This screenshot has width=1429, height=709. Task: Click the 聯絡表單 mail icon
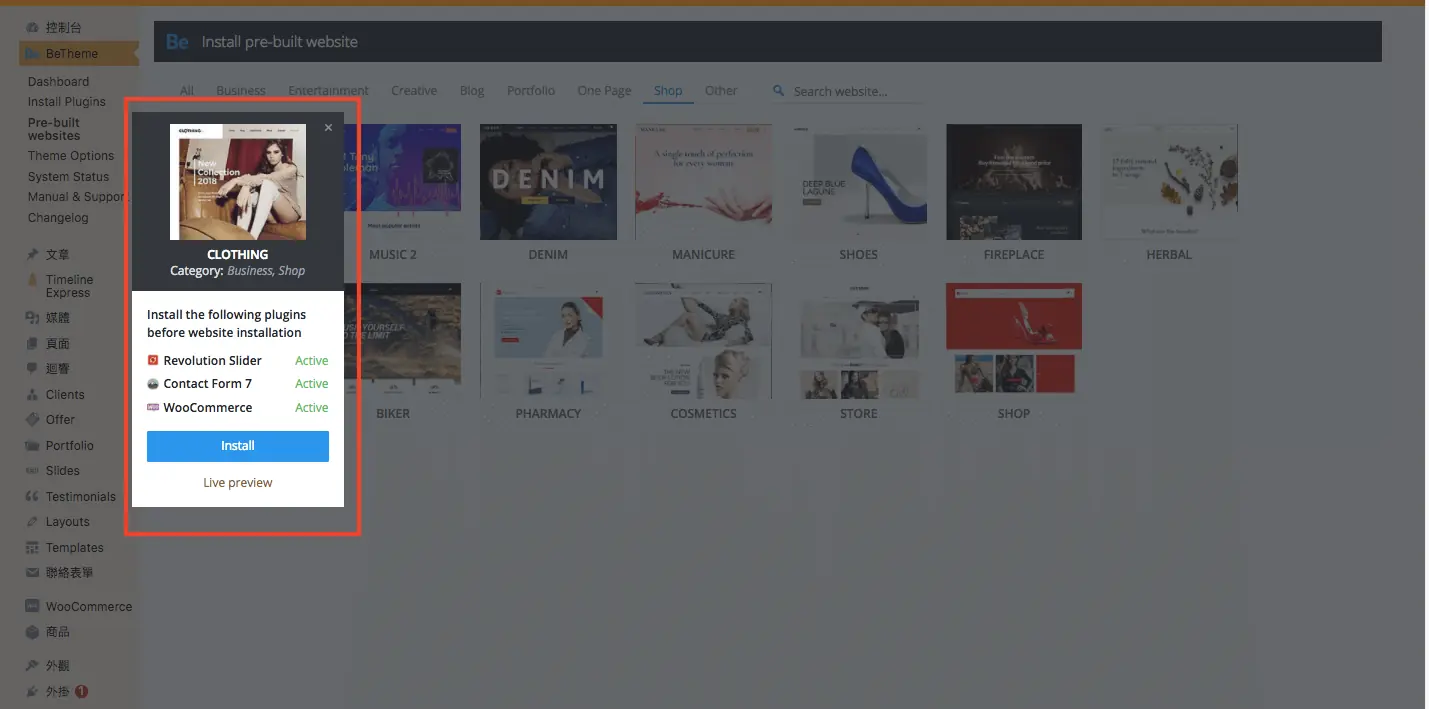[x=33, y=573]
